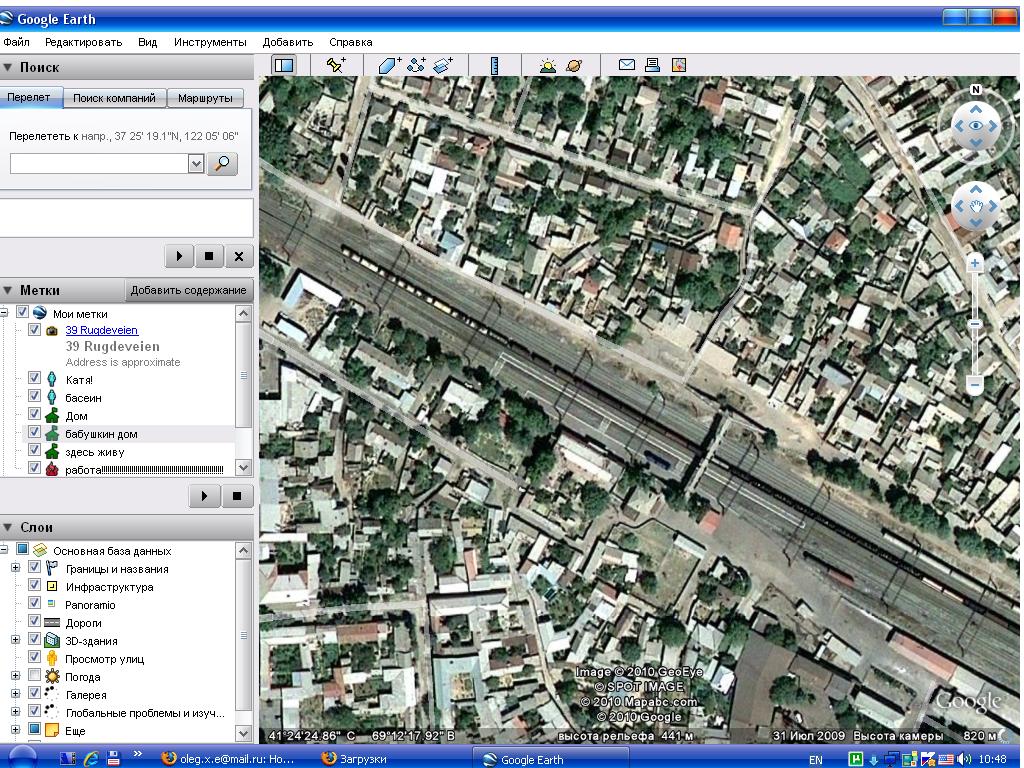Screen dimensions: 1024x768
Task: Uncheck the Мои метки checkbox
Action: 22,312
